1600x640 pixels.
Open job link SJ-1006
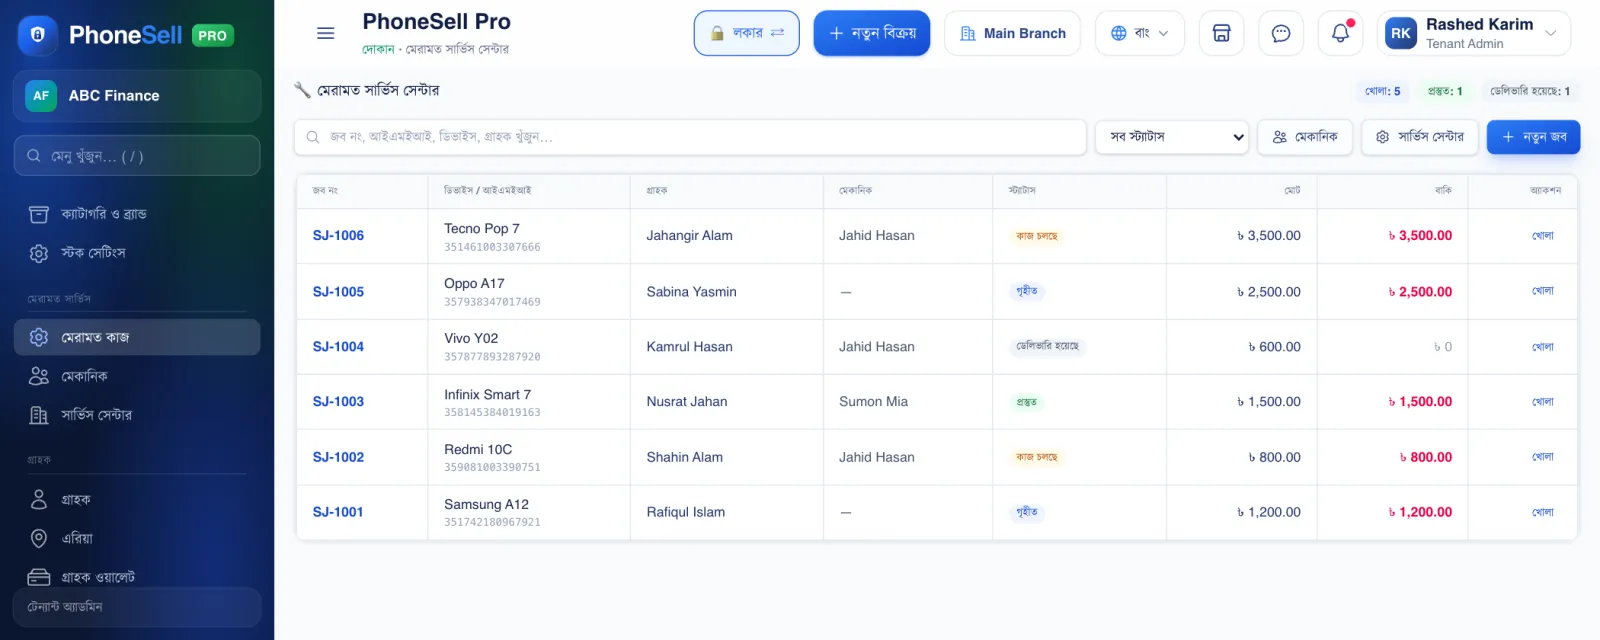click(x=338, y=236)
